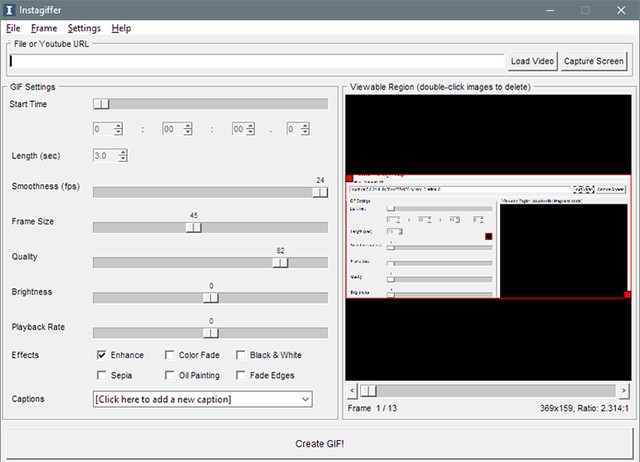Image resolution: width=640 pixels, height=462 pixels.
Task: Click the red crop handle at bottom-right of preview
Action: coord(627,294)
